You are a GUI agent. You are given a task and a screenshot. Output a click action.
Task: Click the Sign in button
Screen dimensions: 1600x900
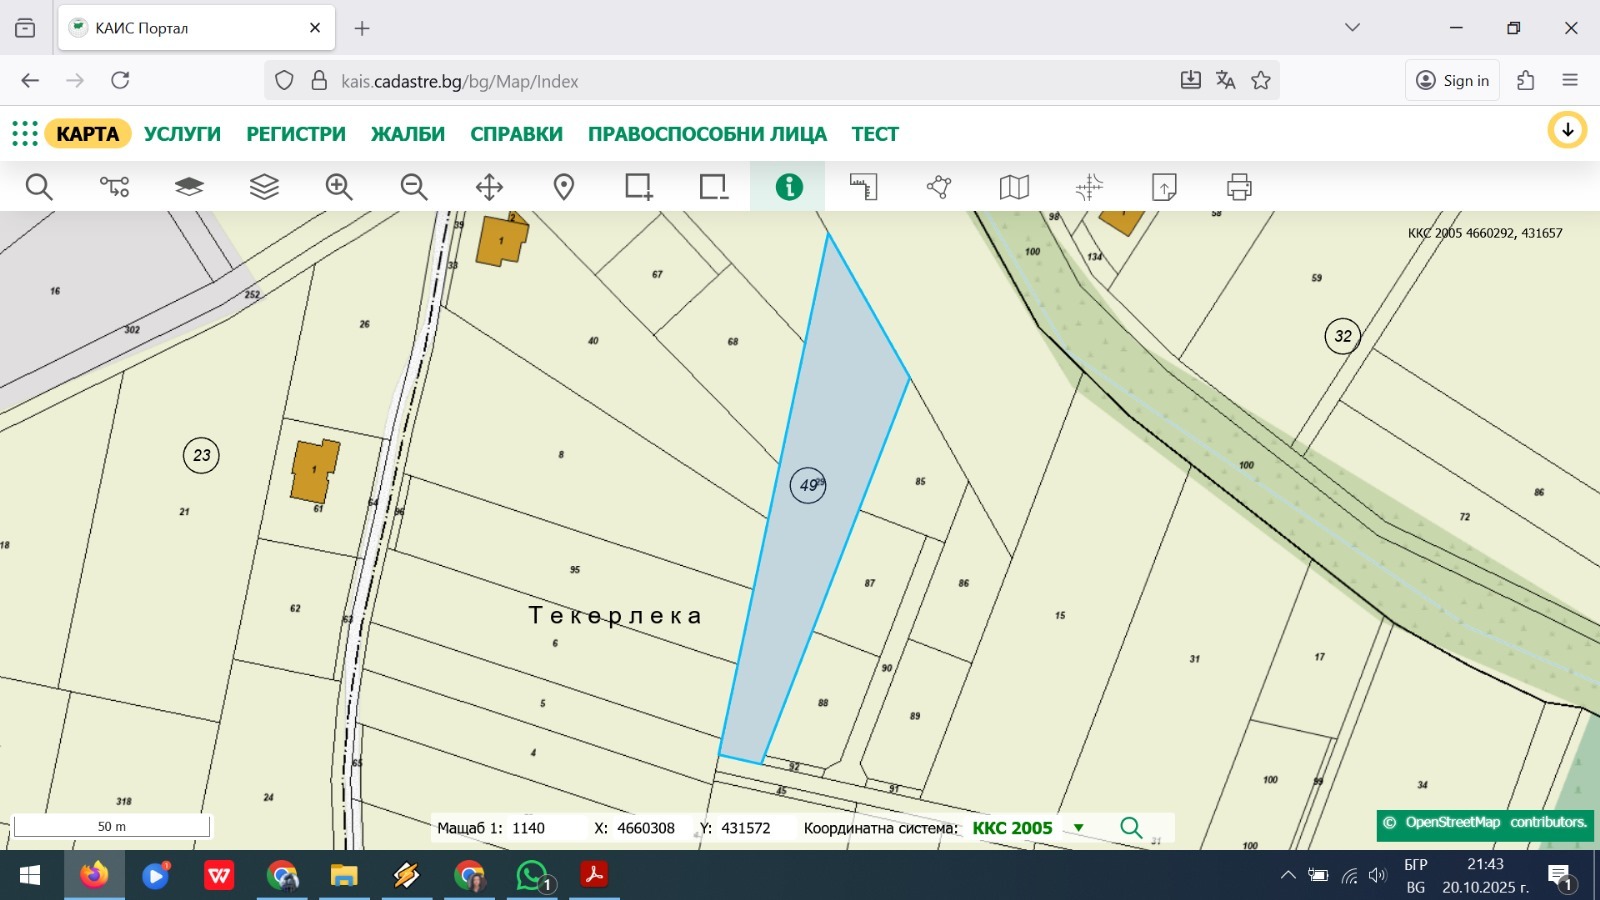pyautogui.click(x=1454, y=81)
